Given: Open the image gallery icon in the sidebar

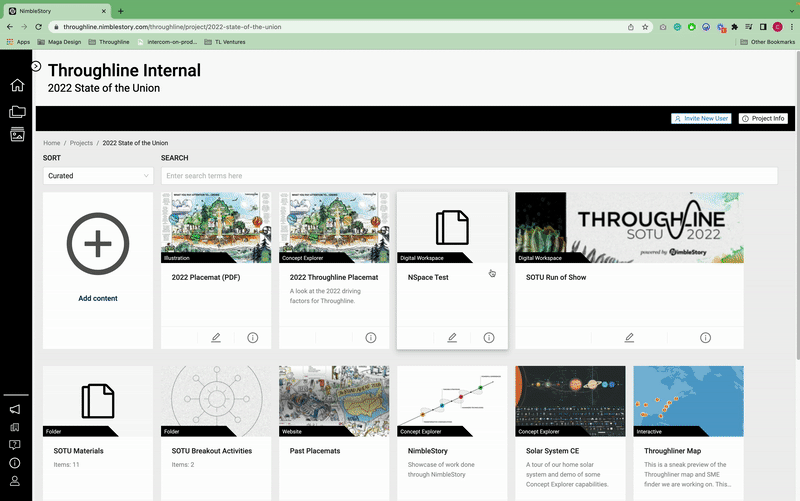Looking at the screenshot, I should [x=16, y=135].
